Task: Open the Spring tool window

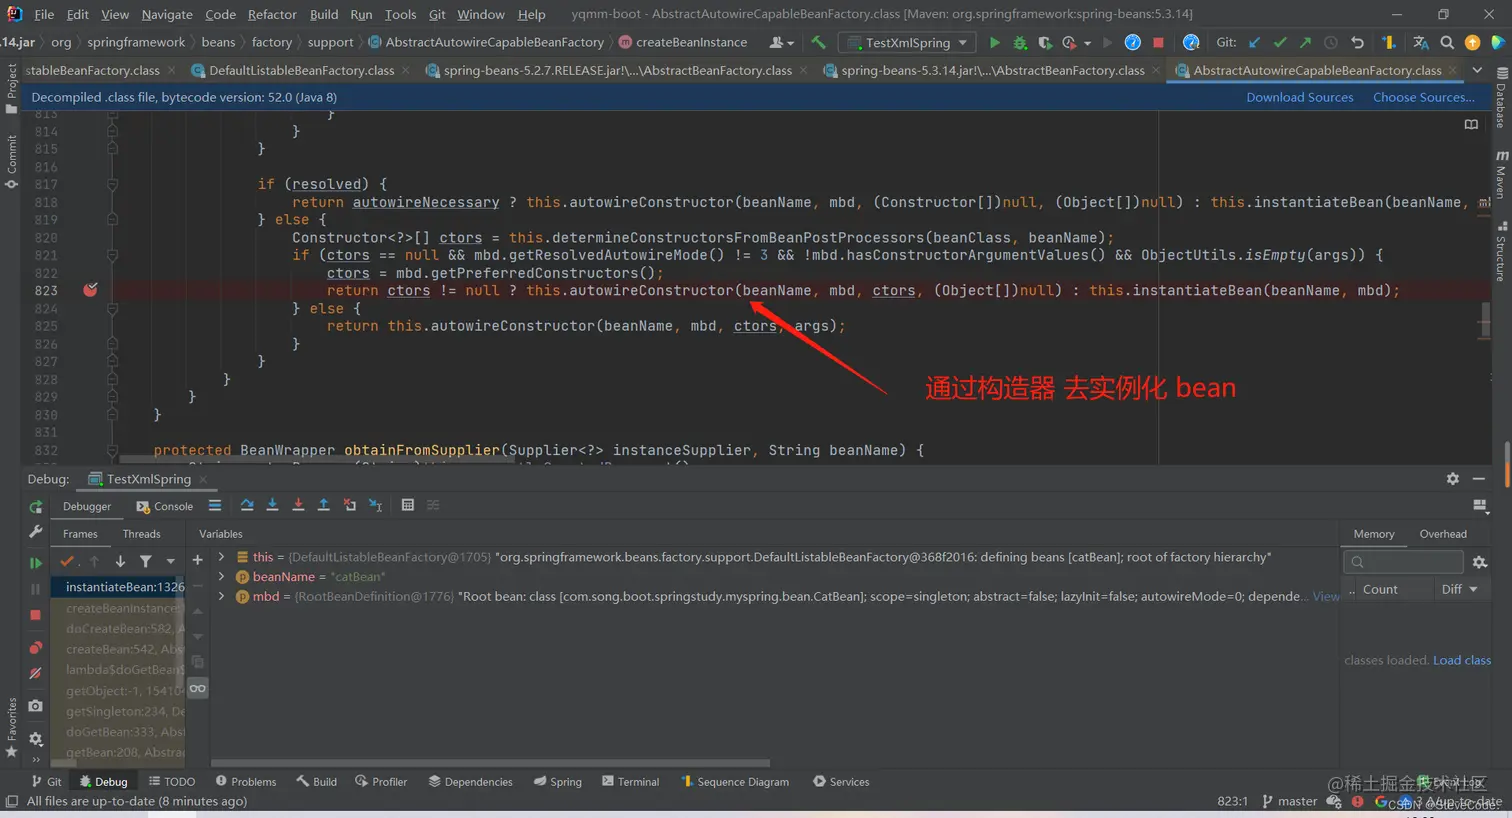Action: coord(558,781)
